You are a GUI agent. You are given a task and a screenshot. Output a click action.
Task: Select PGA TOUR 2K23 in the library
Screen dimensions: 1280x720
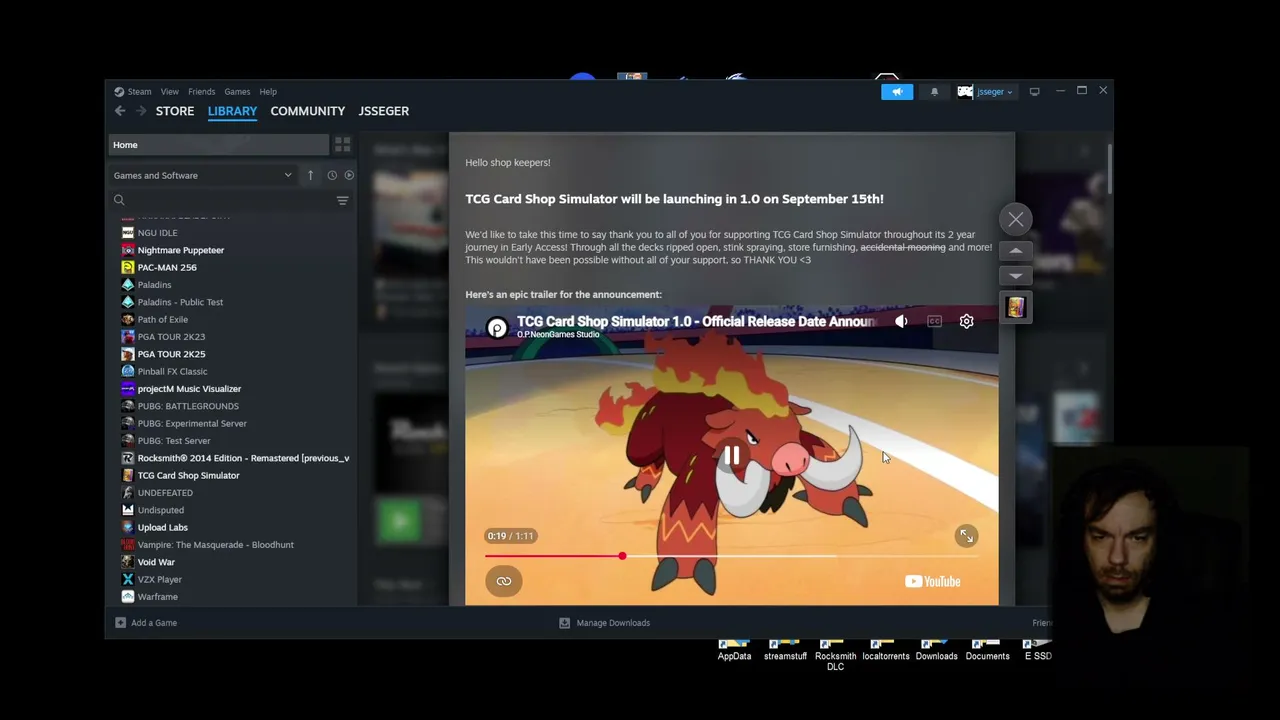(171, 337)
